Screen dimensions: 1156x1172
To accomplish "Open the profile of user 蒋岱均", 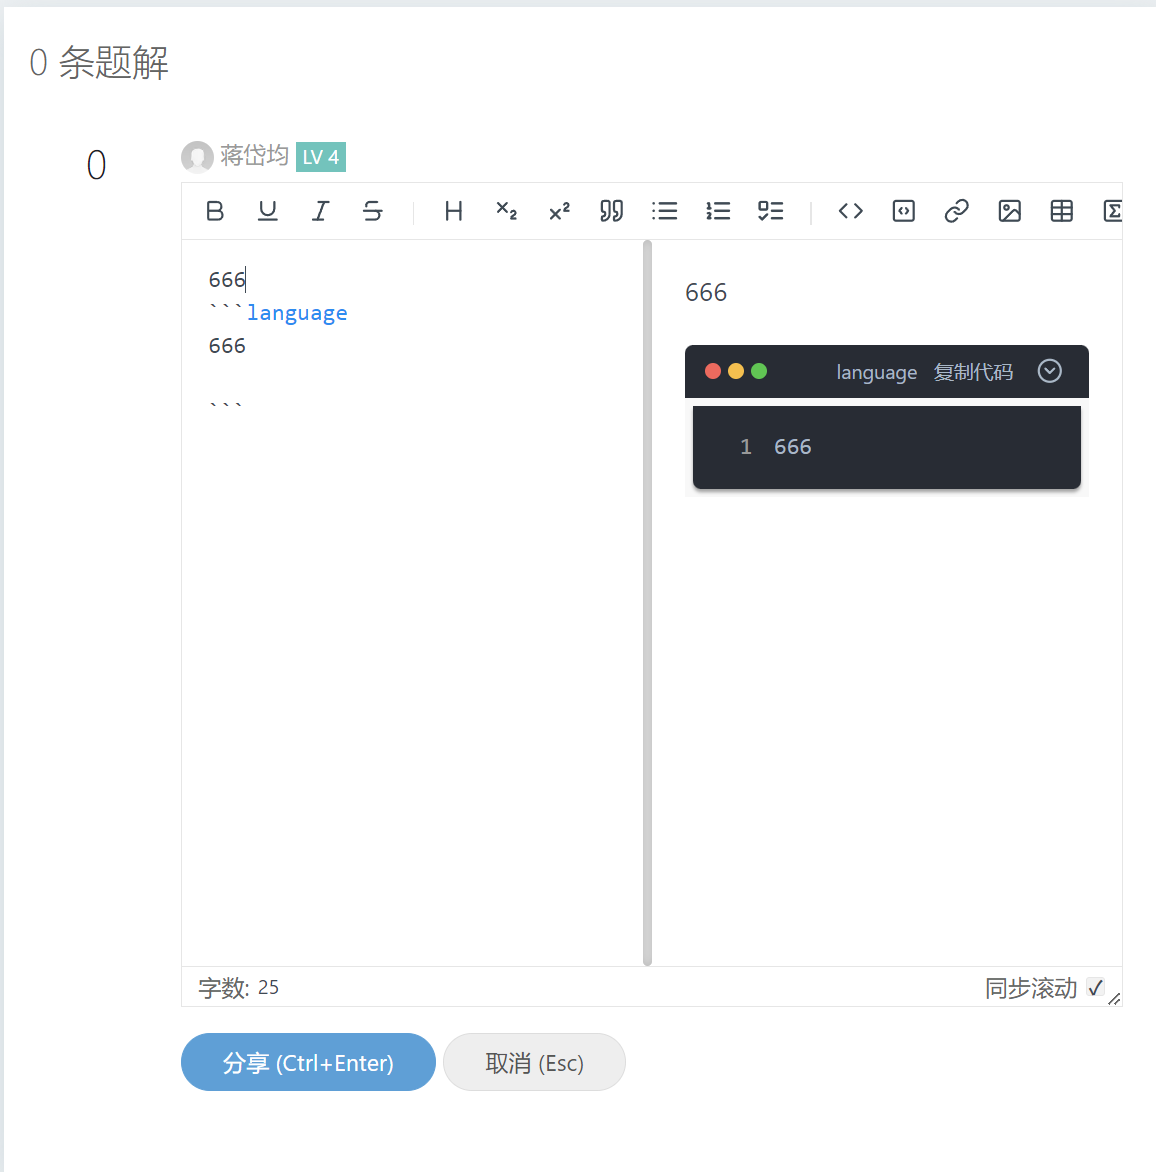I will (x=254, y=155).
